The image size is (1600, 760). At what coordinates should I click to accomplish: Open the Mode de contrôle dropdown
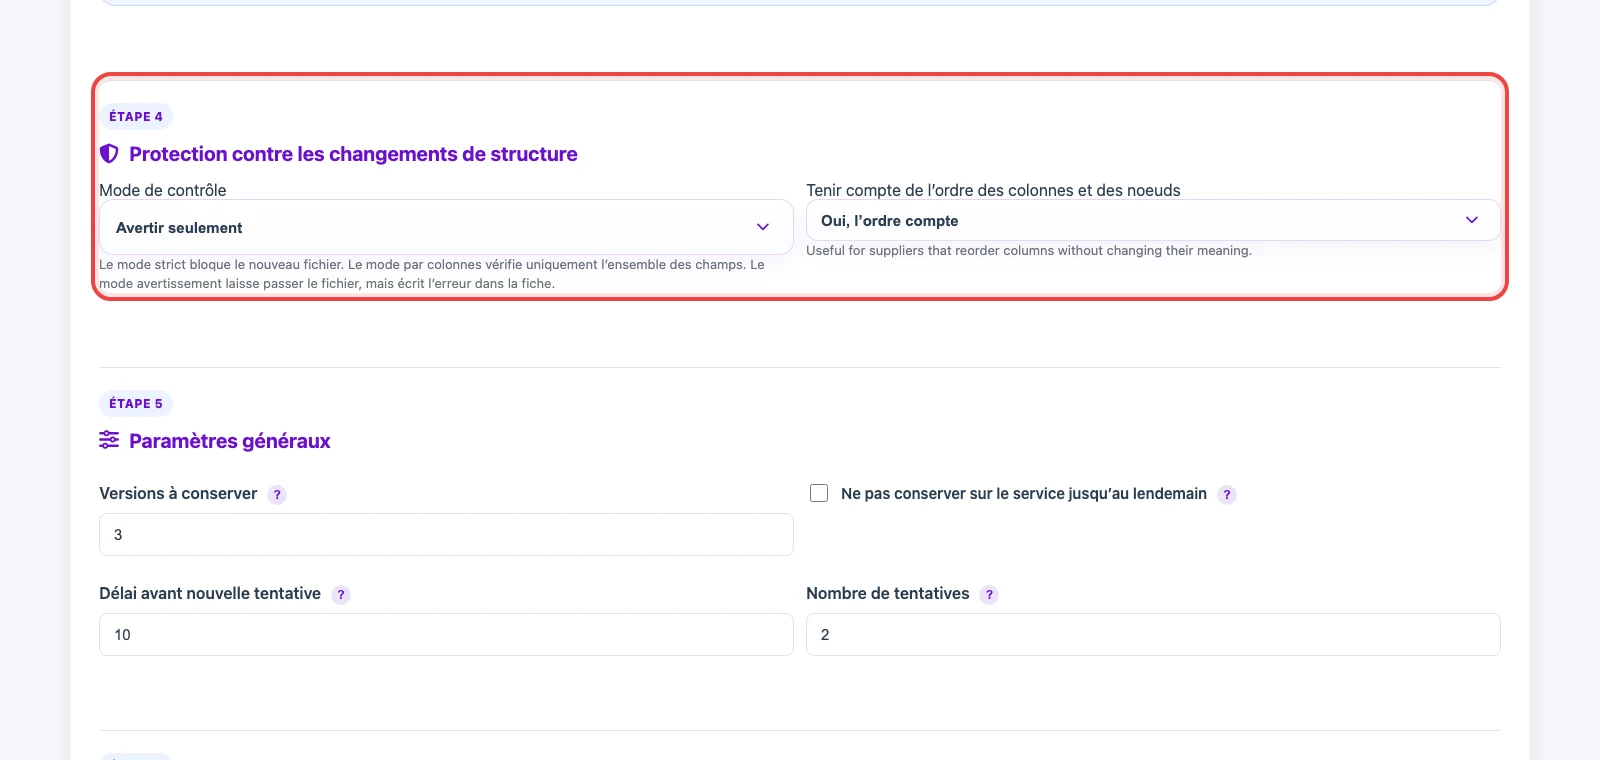pyautogui.click(x=446, y=227)
